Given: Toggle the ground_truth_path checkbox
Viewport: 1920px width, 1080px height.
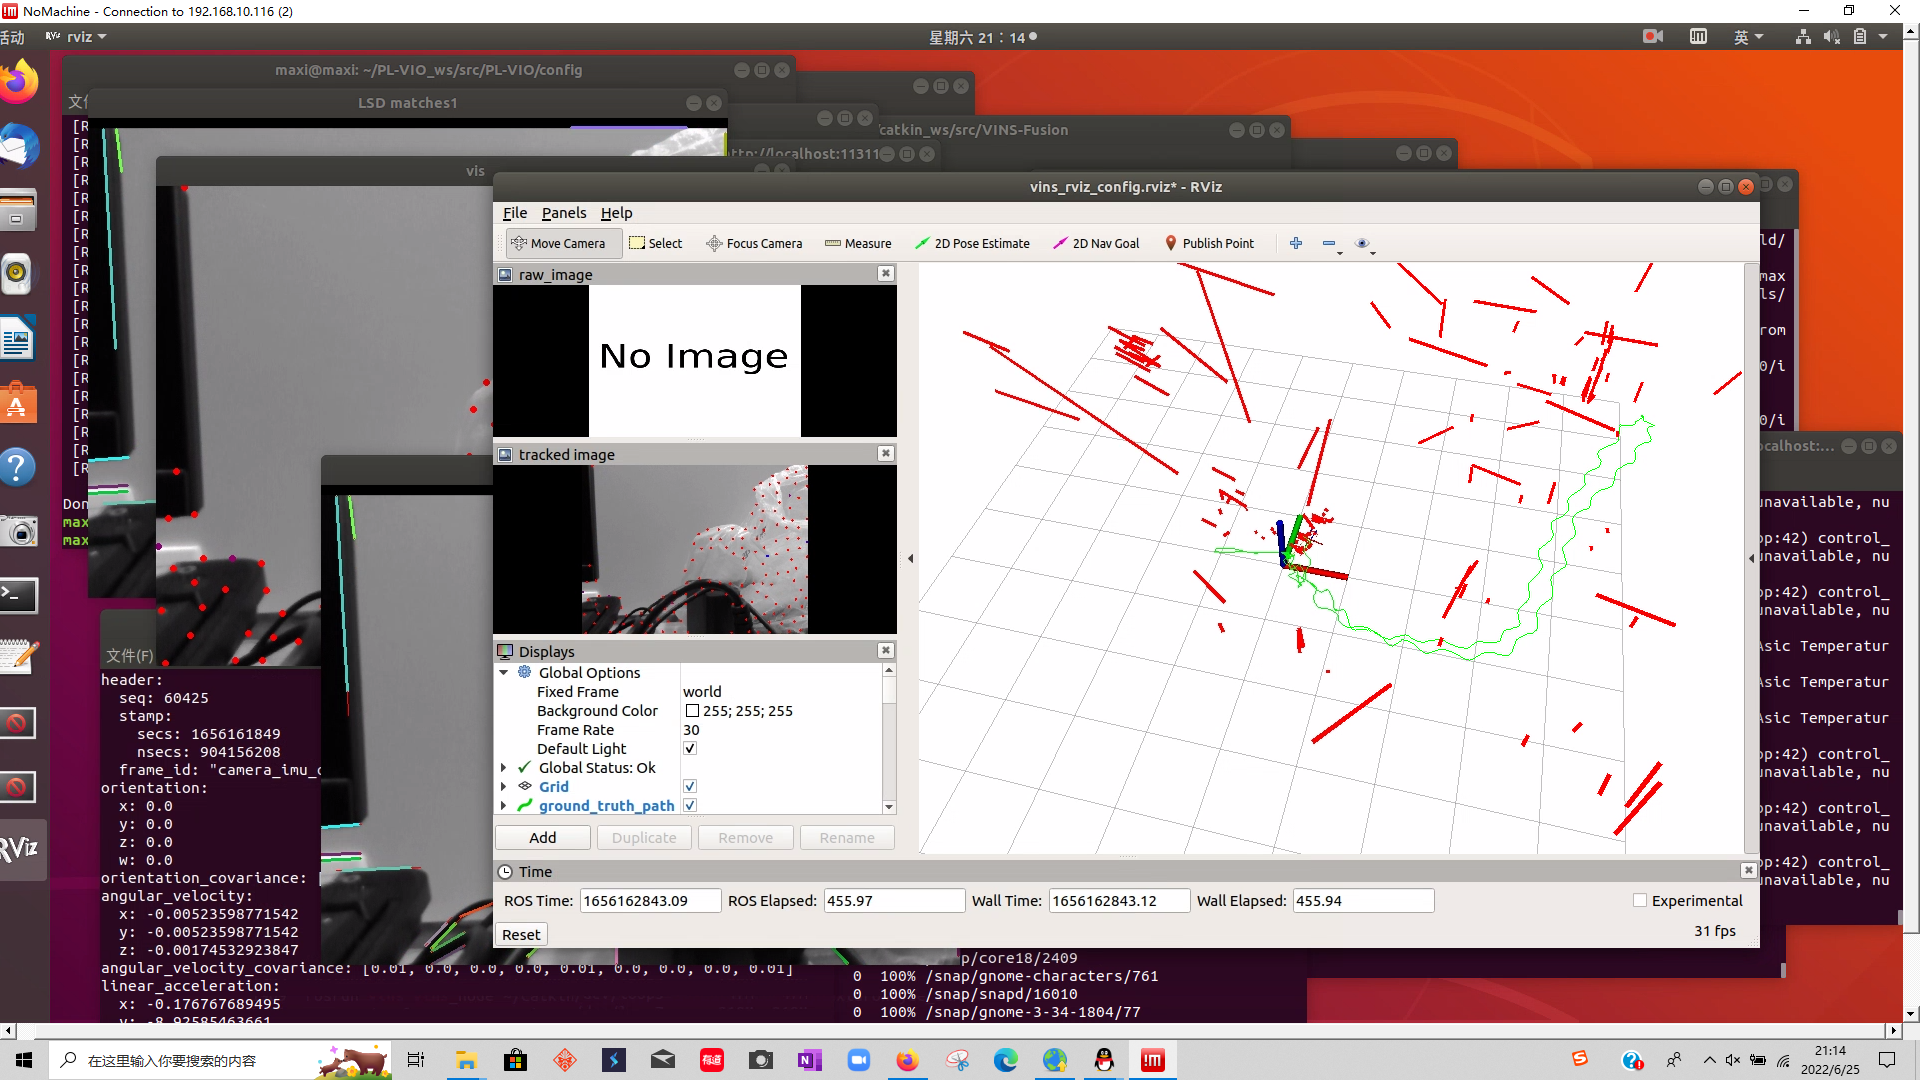Looking at the screenshot, I should [690, 806].
